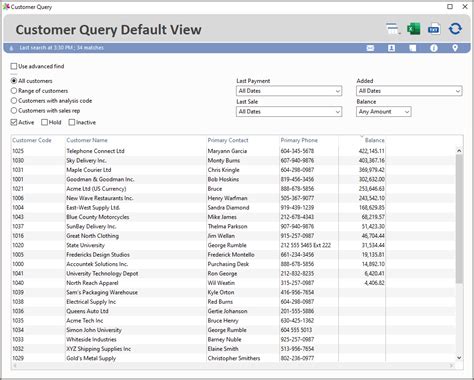Image resolution: width=474 pixels, height=380 pixels.
Task: Open the view layout options icon
Action: click(x=393, y=29)
